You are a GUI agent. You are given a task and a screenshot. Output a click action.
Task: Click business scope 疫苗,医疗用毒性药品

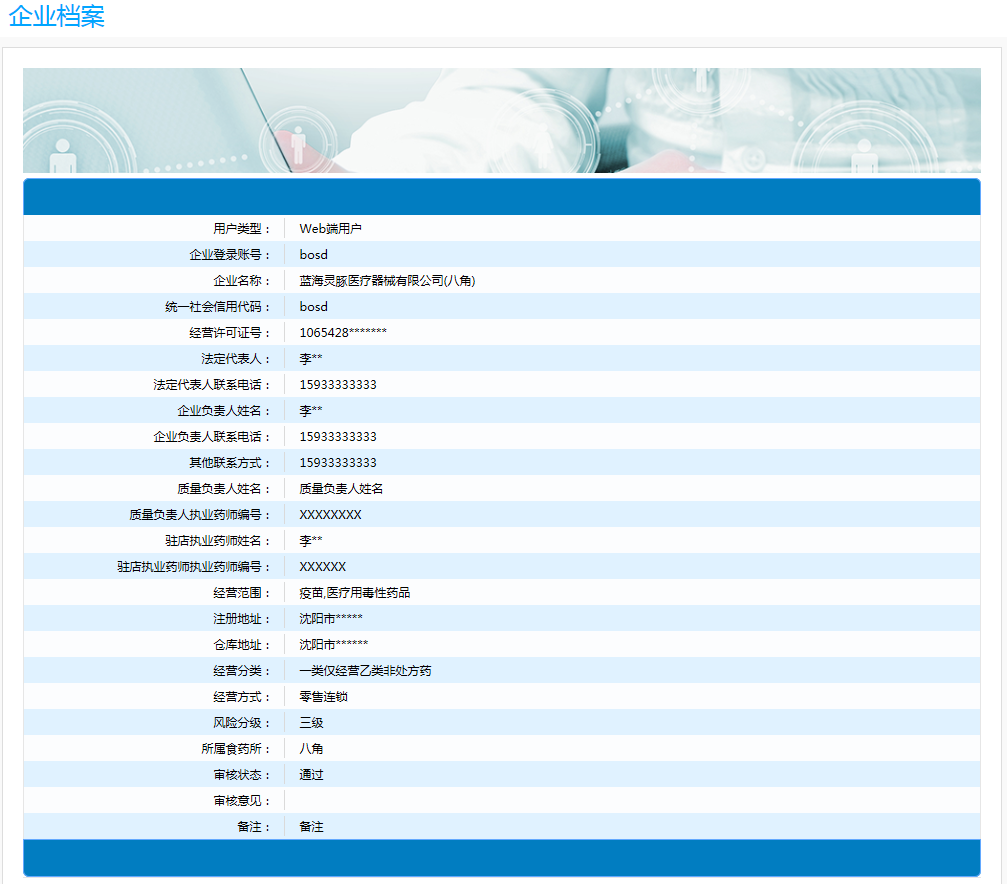point(354,593)
